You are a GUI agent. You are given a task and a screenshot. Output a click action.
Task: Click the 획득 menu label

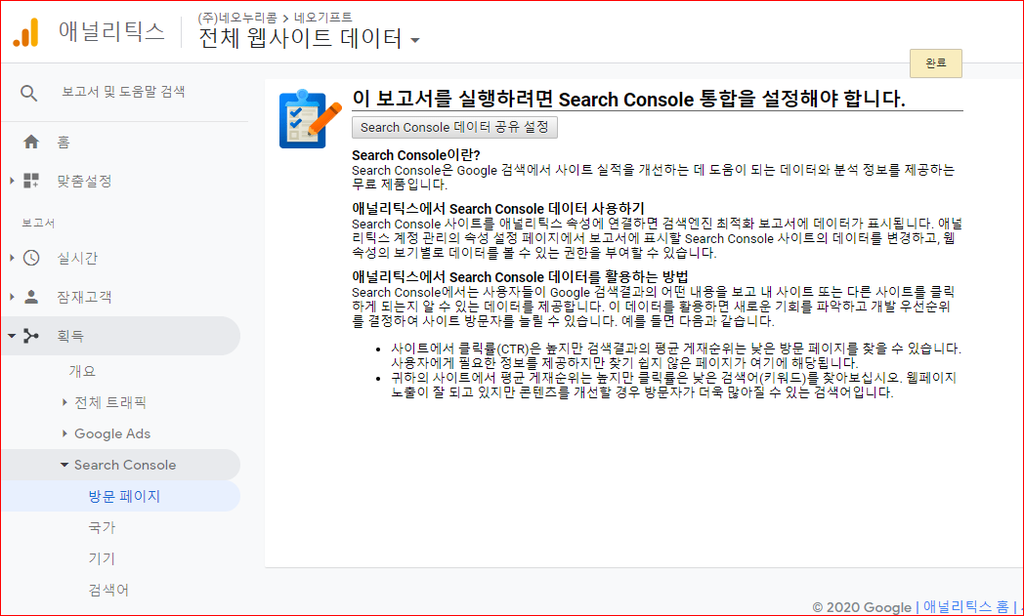(x=71, y=336)
